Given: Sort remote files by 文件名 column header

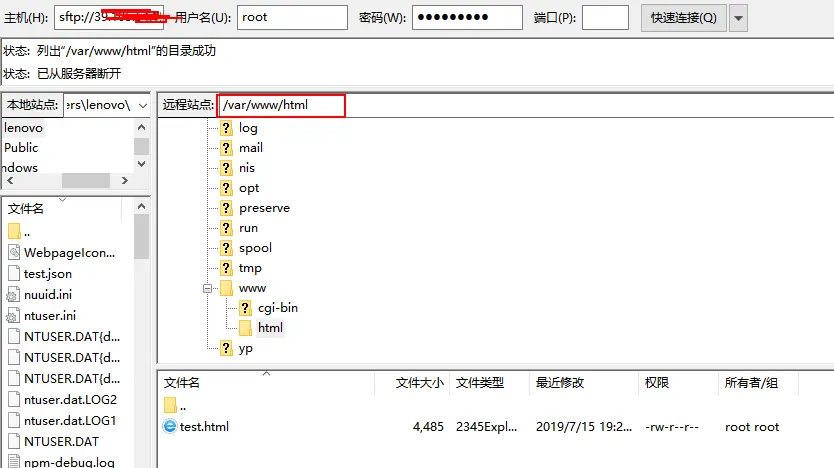Looking at the screenshot, I should click(266, 382).
